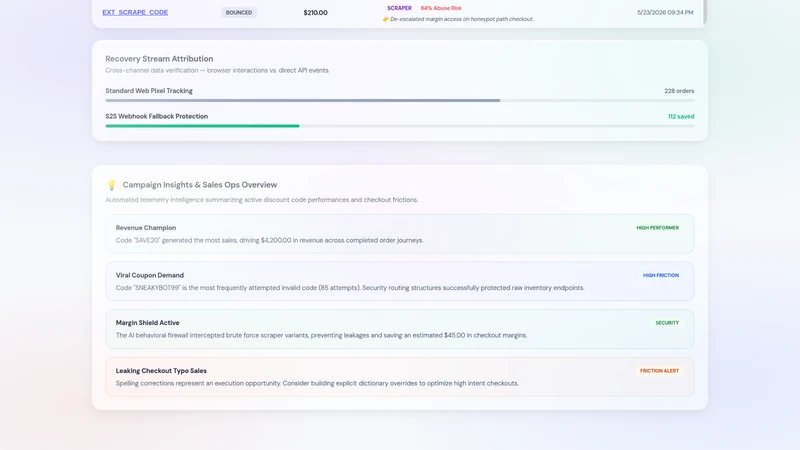Click the Standard Web Pixel Tracking progress bar
Viewport: 800px width, 450px height.
[399, 101]
